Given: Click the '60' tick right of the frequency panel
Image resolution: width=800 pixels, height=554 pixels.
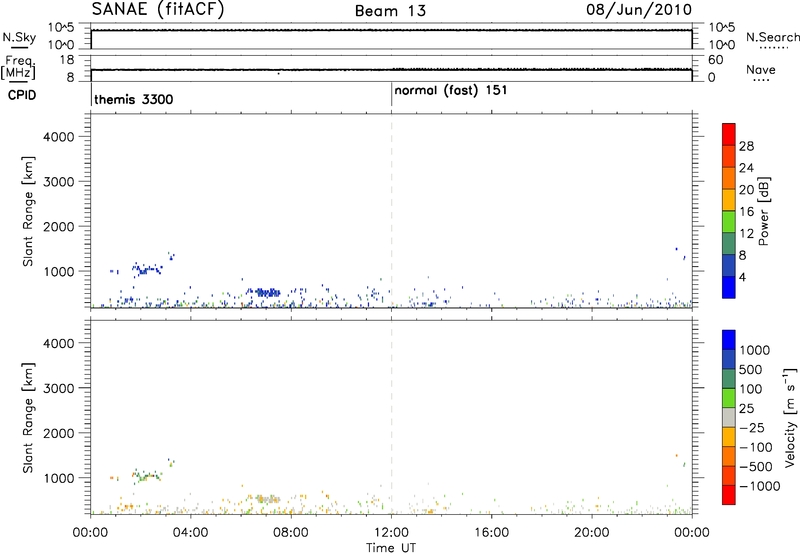Looking at the screenshot, I should (716, 60).
